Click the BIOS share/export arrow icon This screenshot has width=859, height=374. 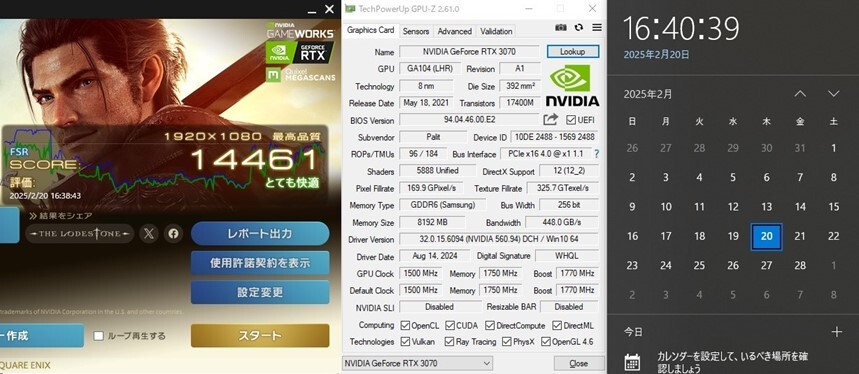pos(551,119)
